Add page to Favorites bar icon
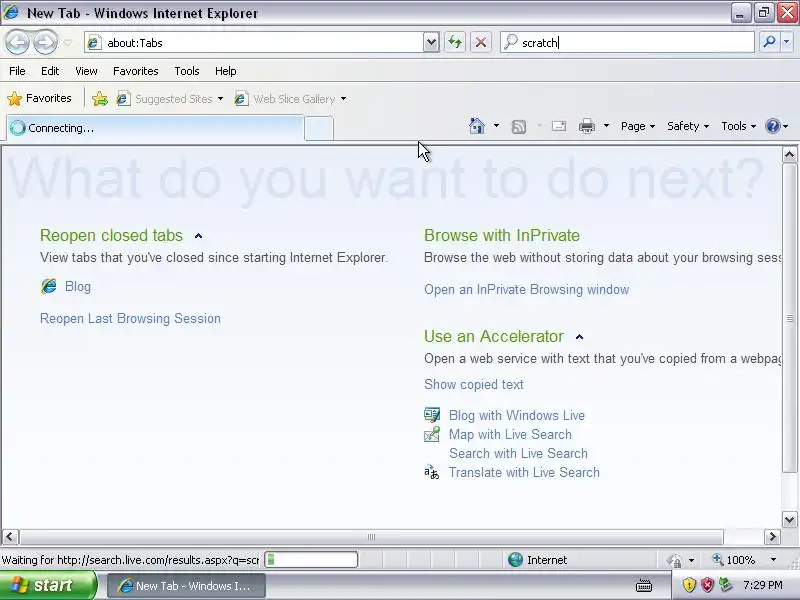 100,98
